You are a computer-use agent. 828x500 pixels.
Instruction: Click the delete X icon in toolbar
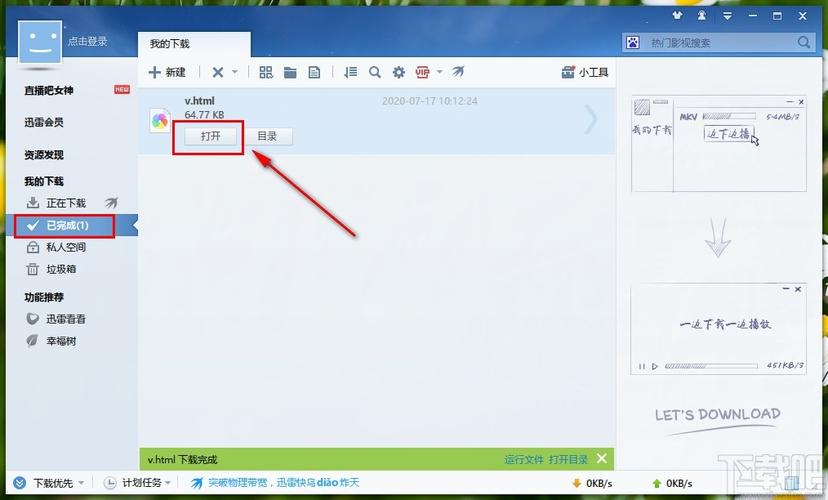[x=218, y=72]
